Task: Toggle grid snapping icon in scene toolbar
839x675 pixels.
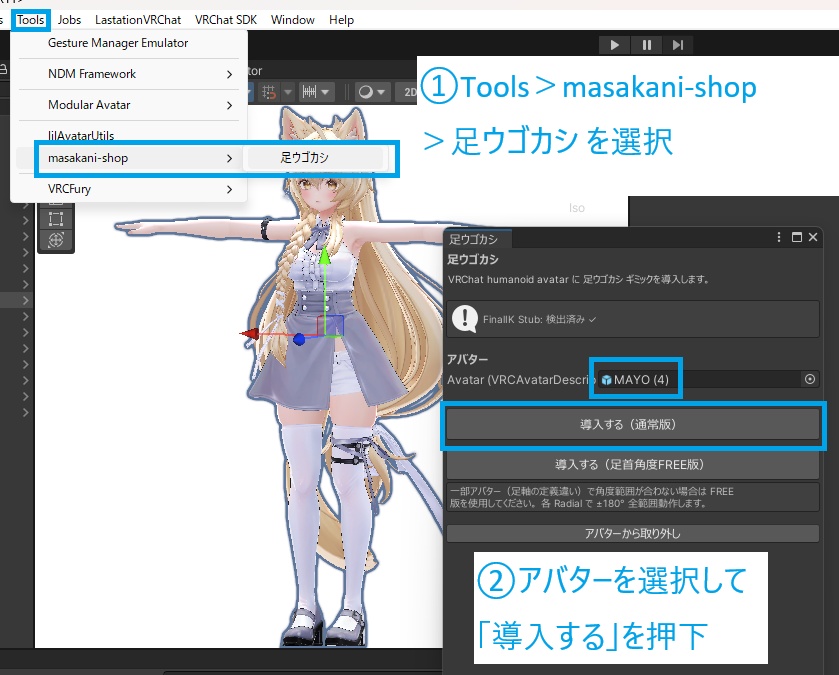Action: [x=269, y=92]
